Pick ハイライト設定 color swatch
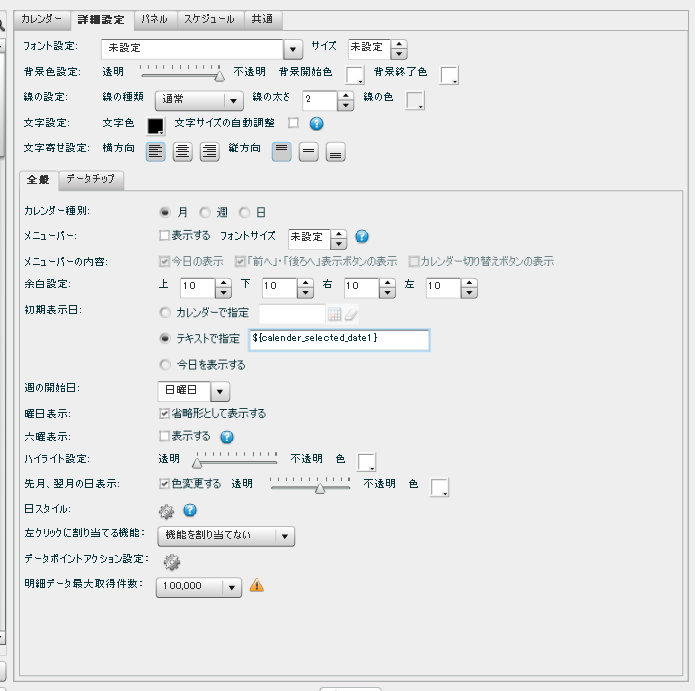Viewport: 695px width, 691px height. click(x=367, y=462)
